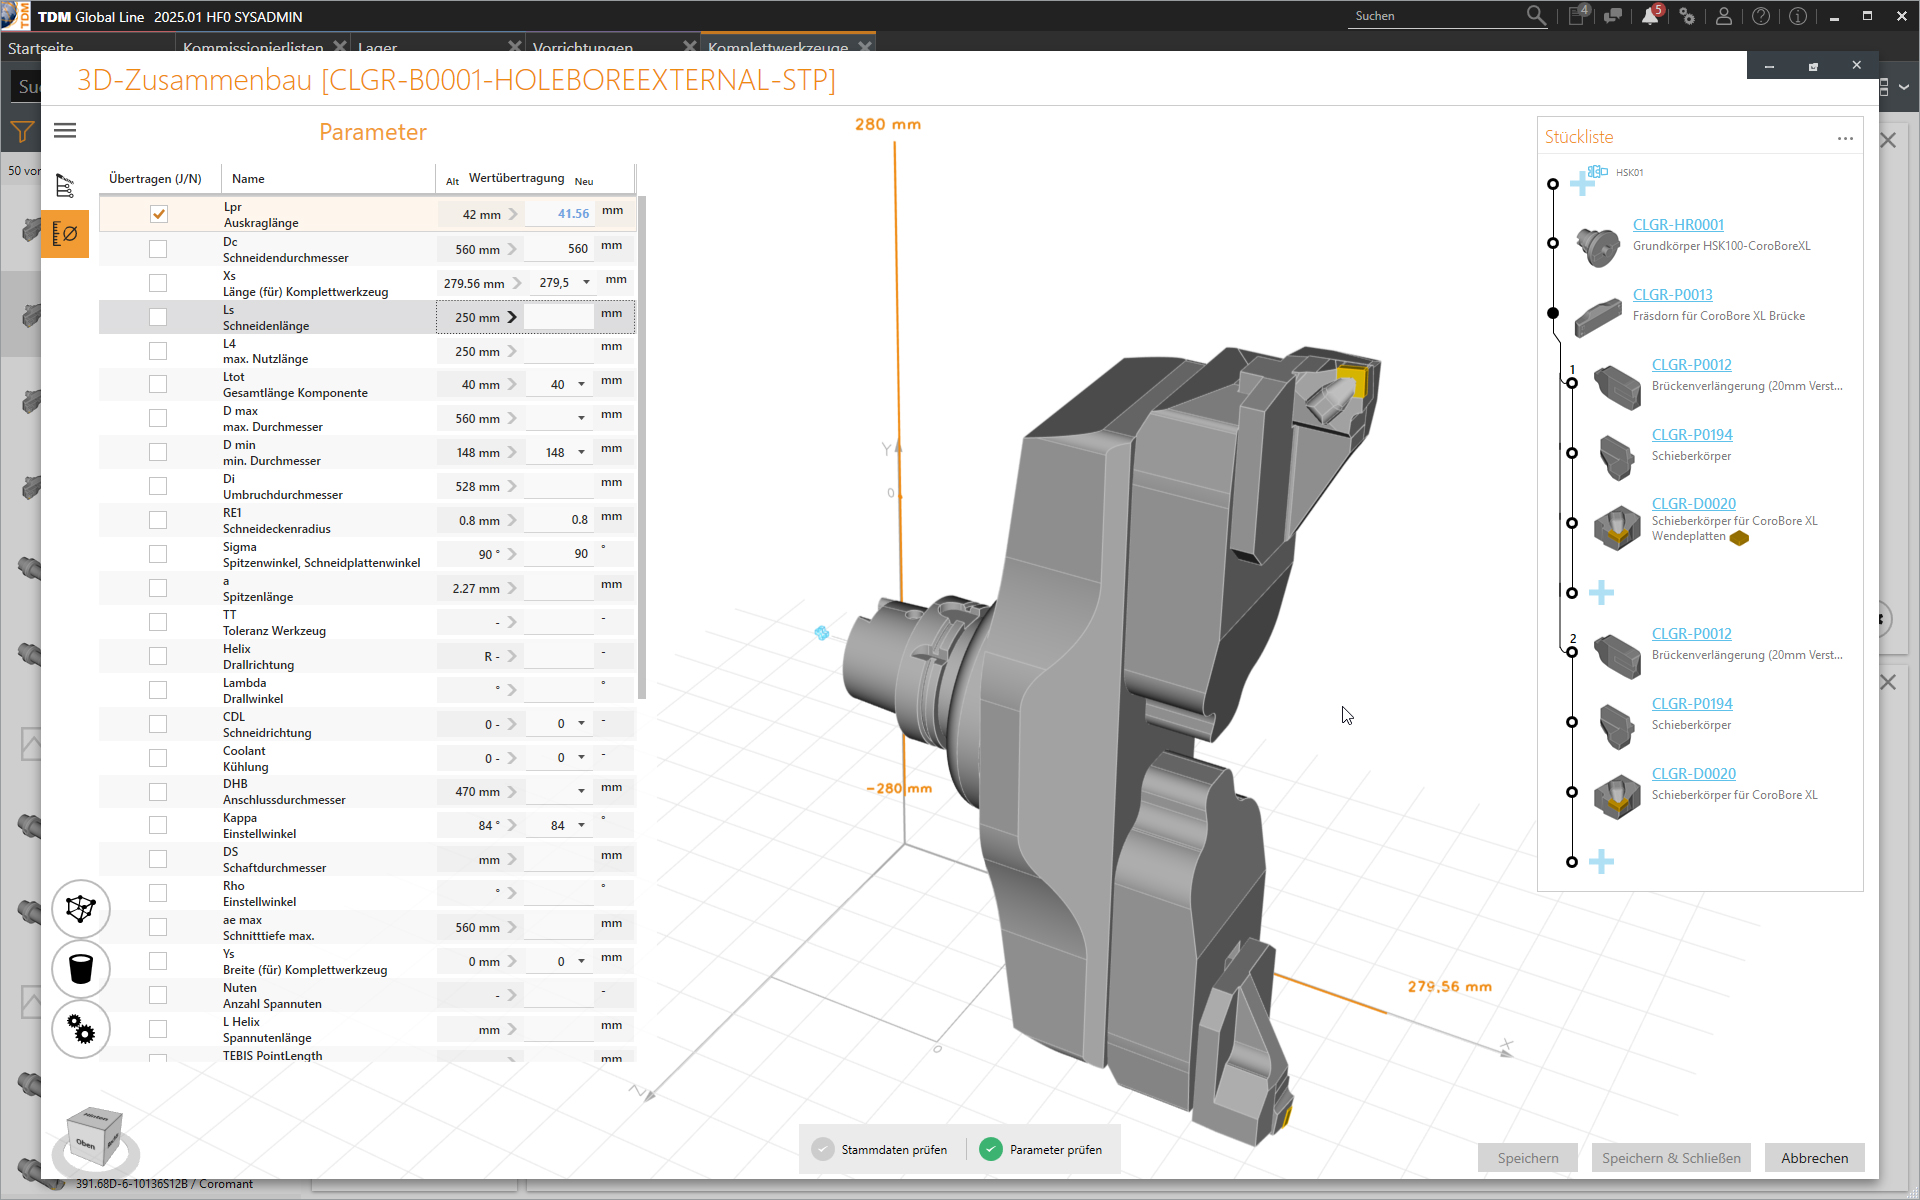Enable the transfer checkbox for Dc Schneidendurchmesser
The image size is (1920, 1200).
158,248
